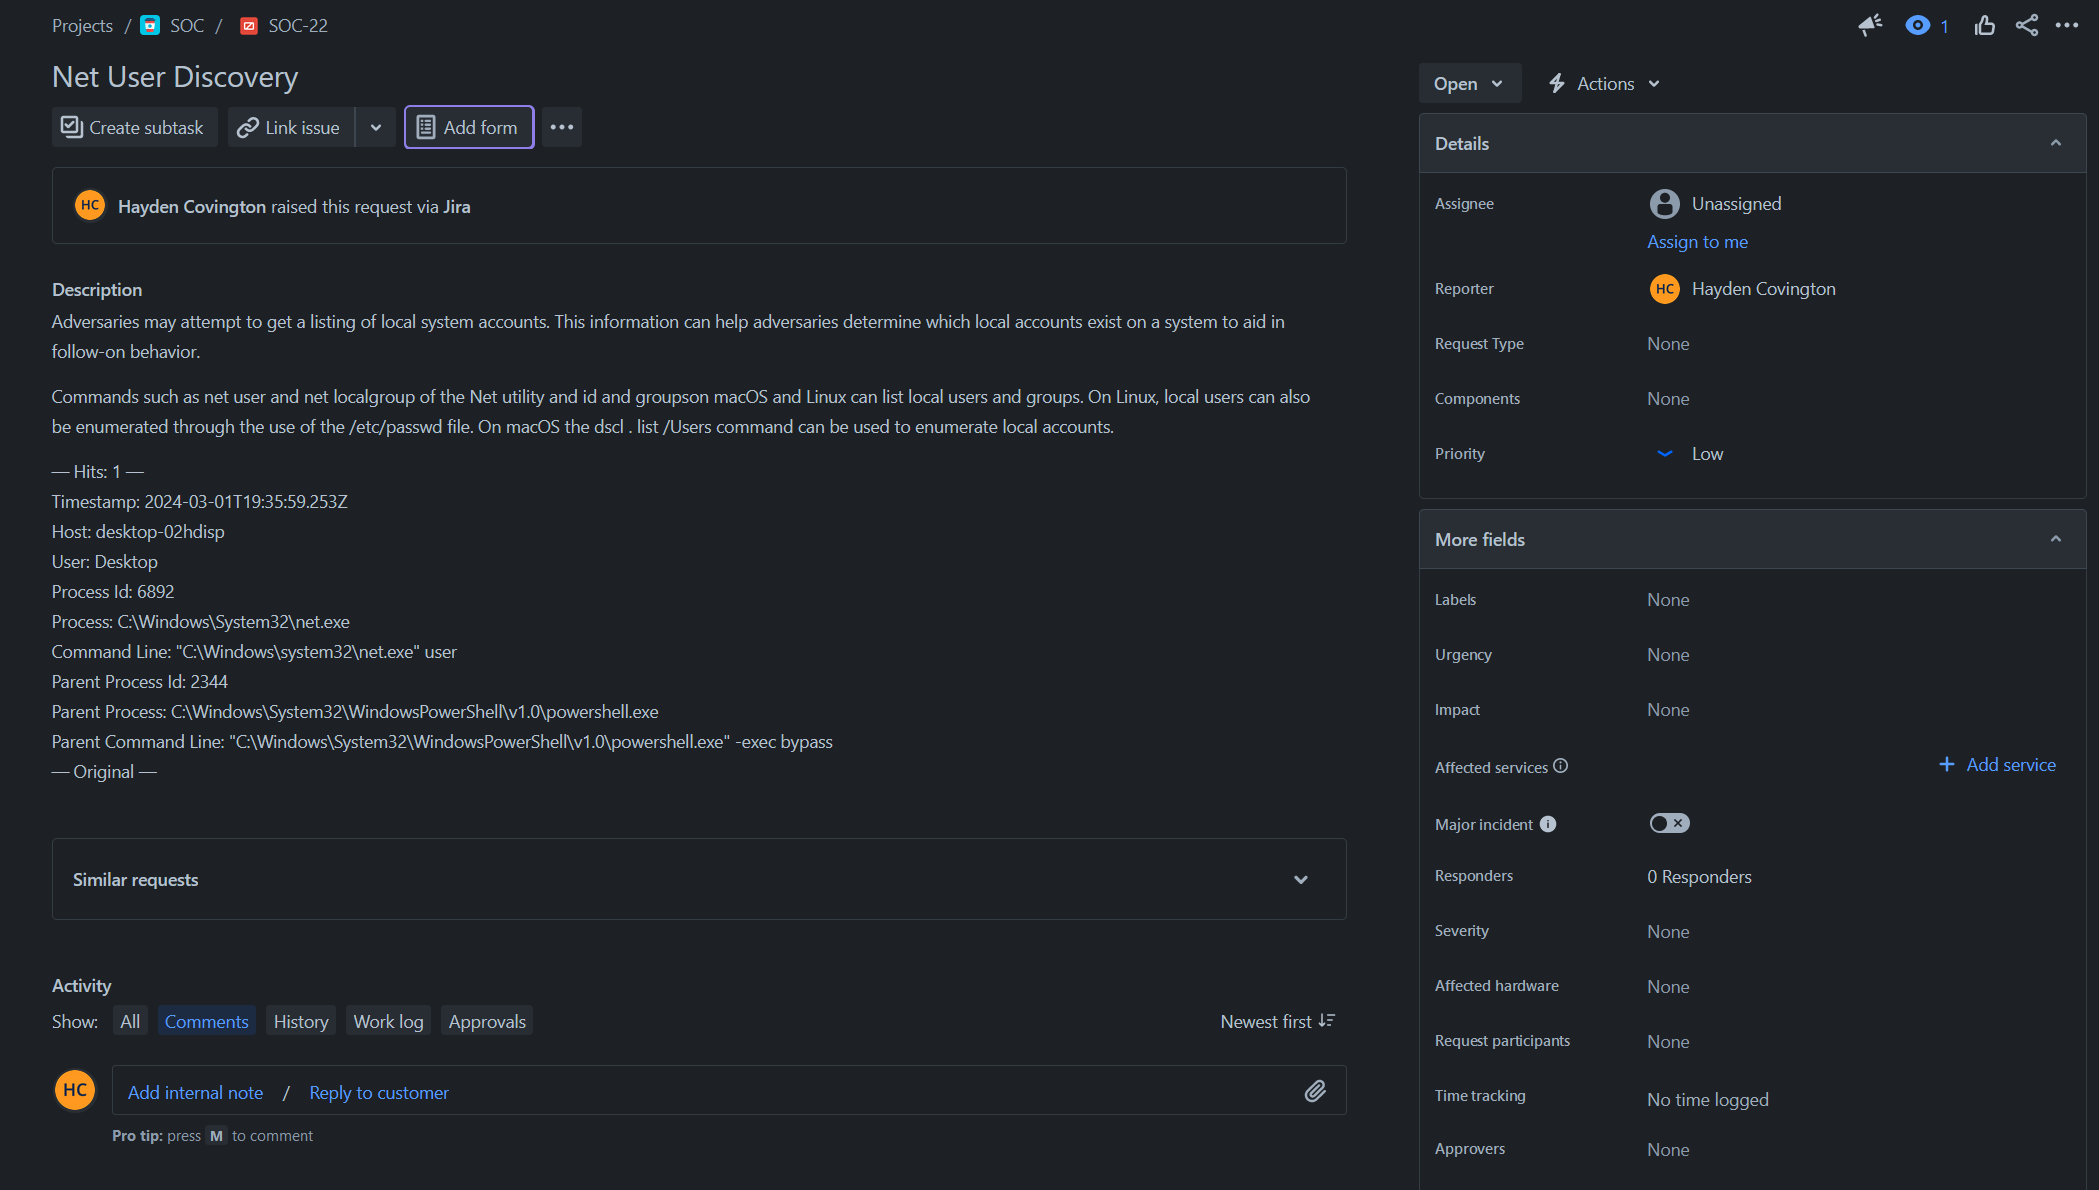Viewport: 2099px width, 1190px height.
Task: Click the feedback megaphone icon
Action: (1870, 26)
